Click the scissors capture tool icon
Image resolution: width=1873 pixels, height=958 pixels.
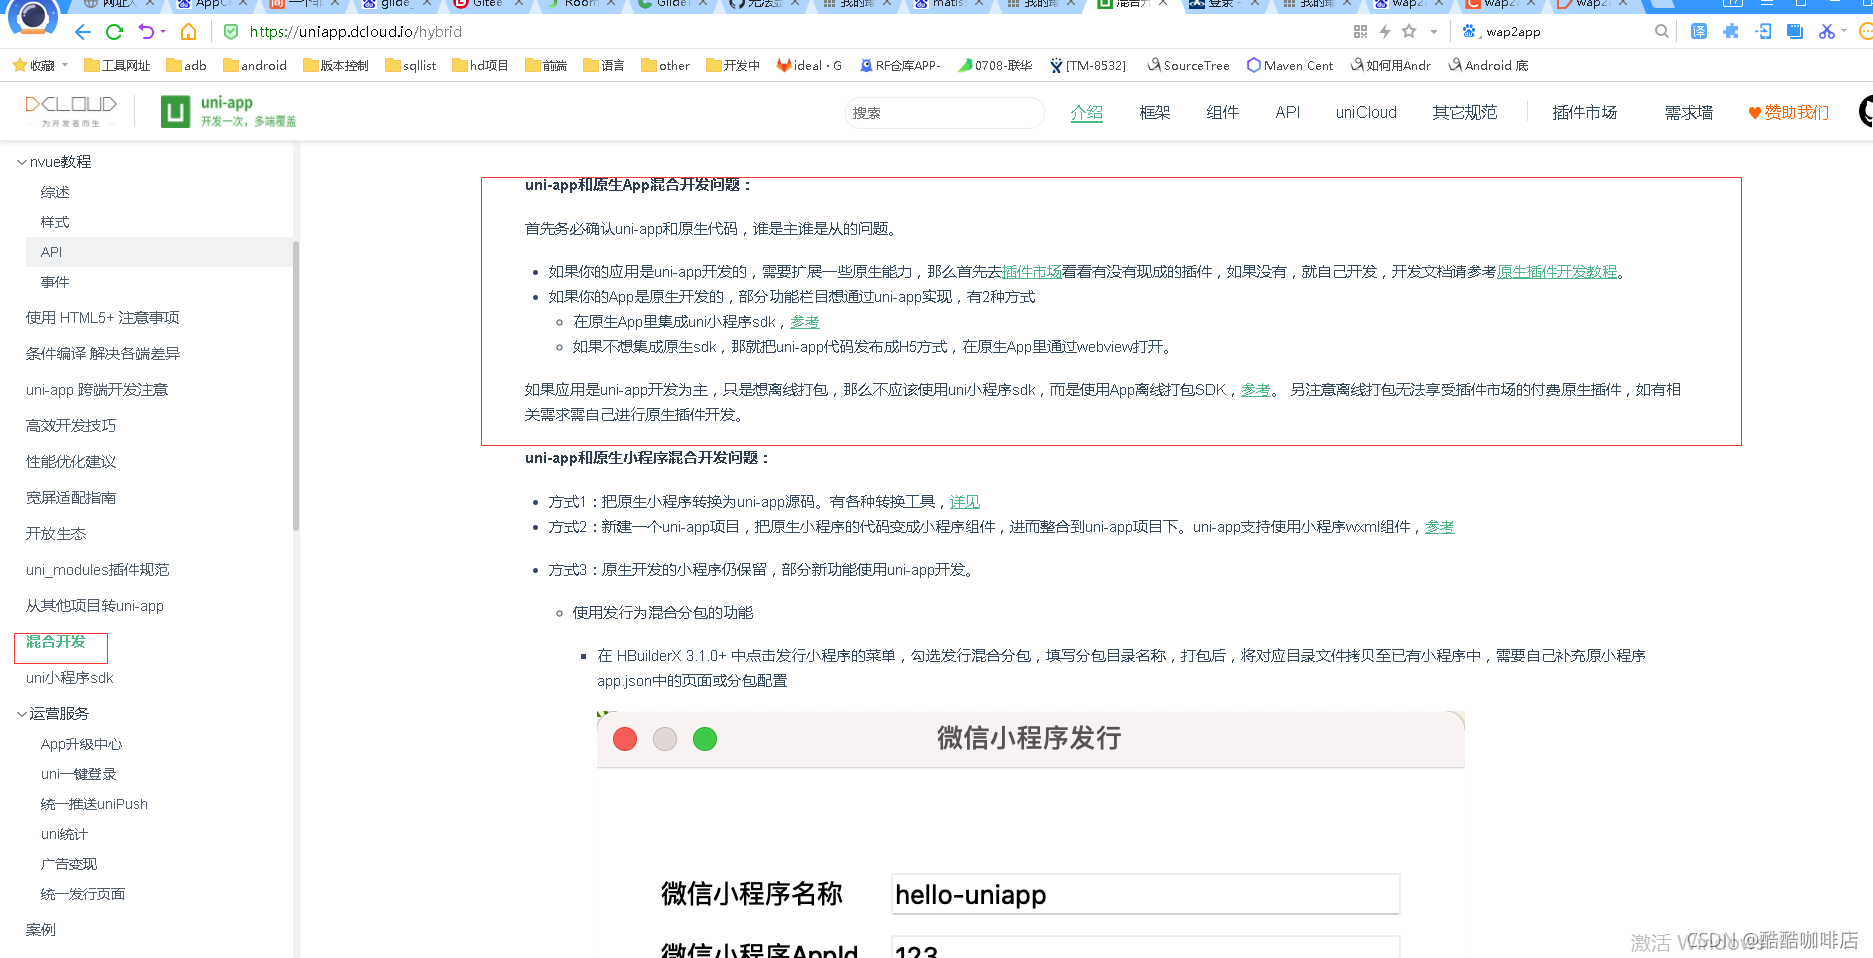1826,32
